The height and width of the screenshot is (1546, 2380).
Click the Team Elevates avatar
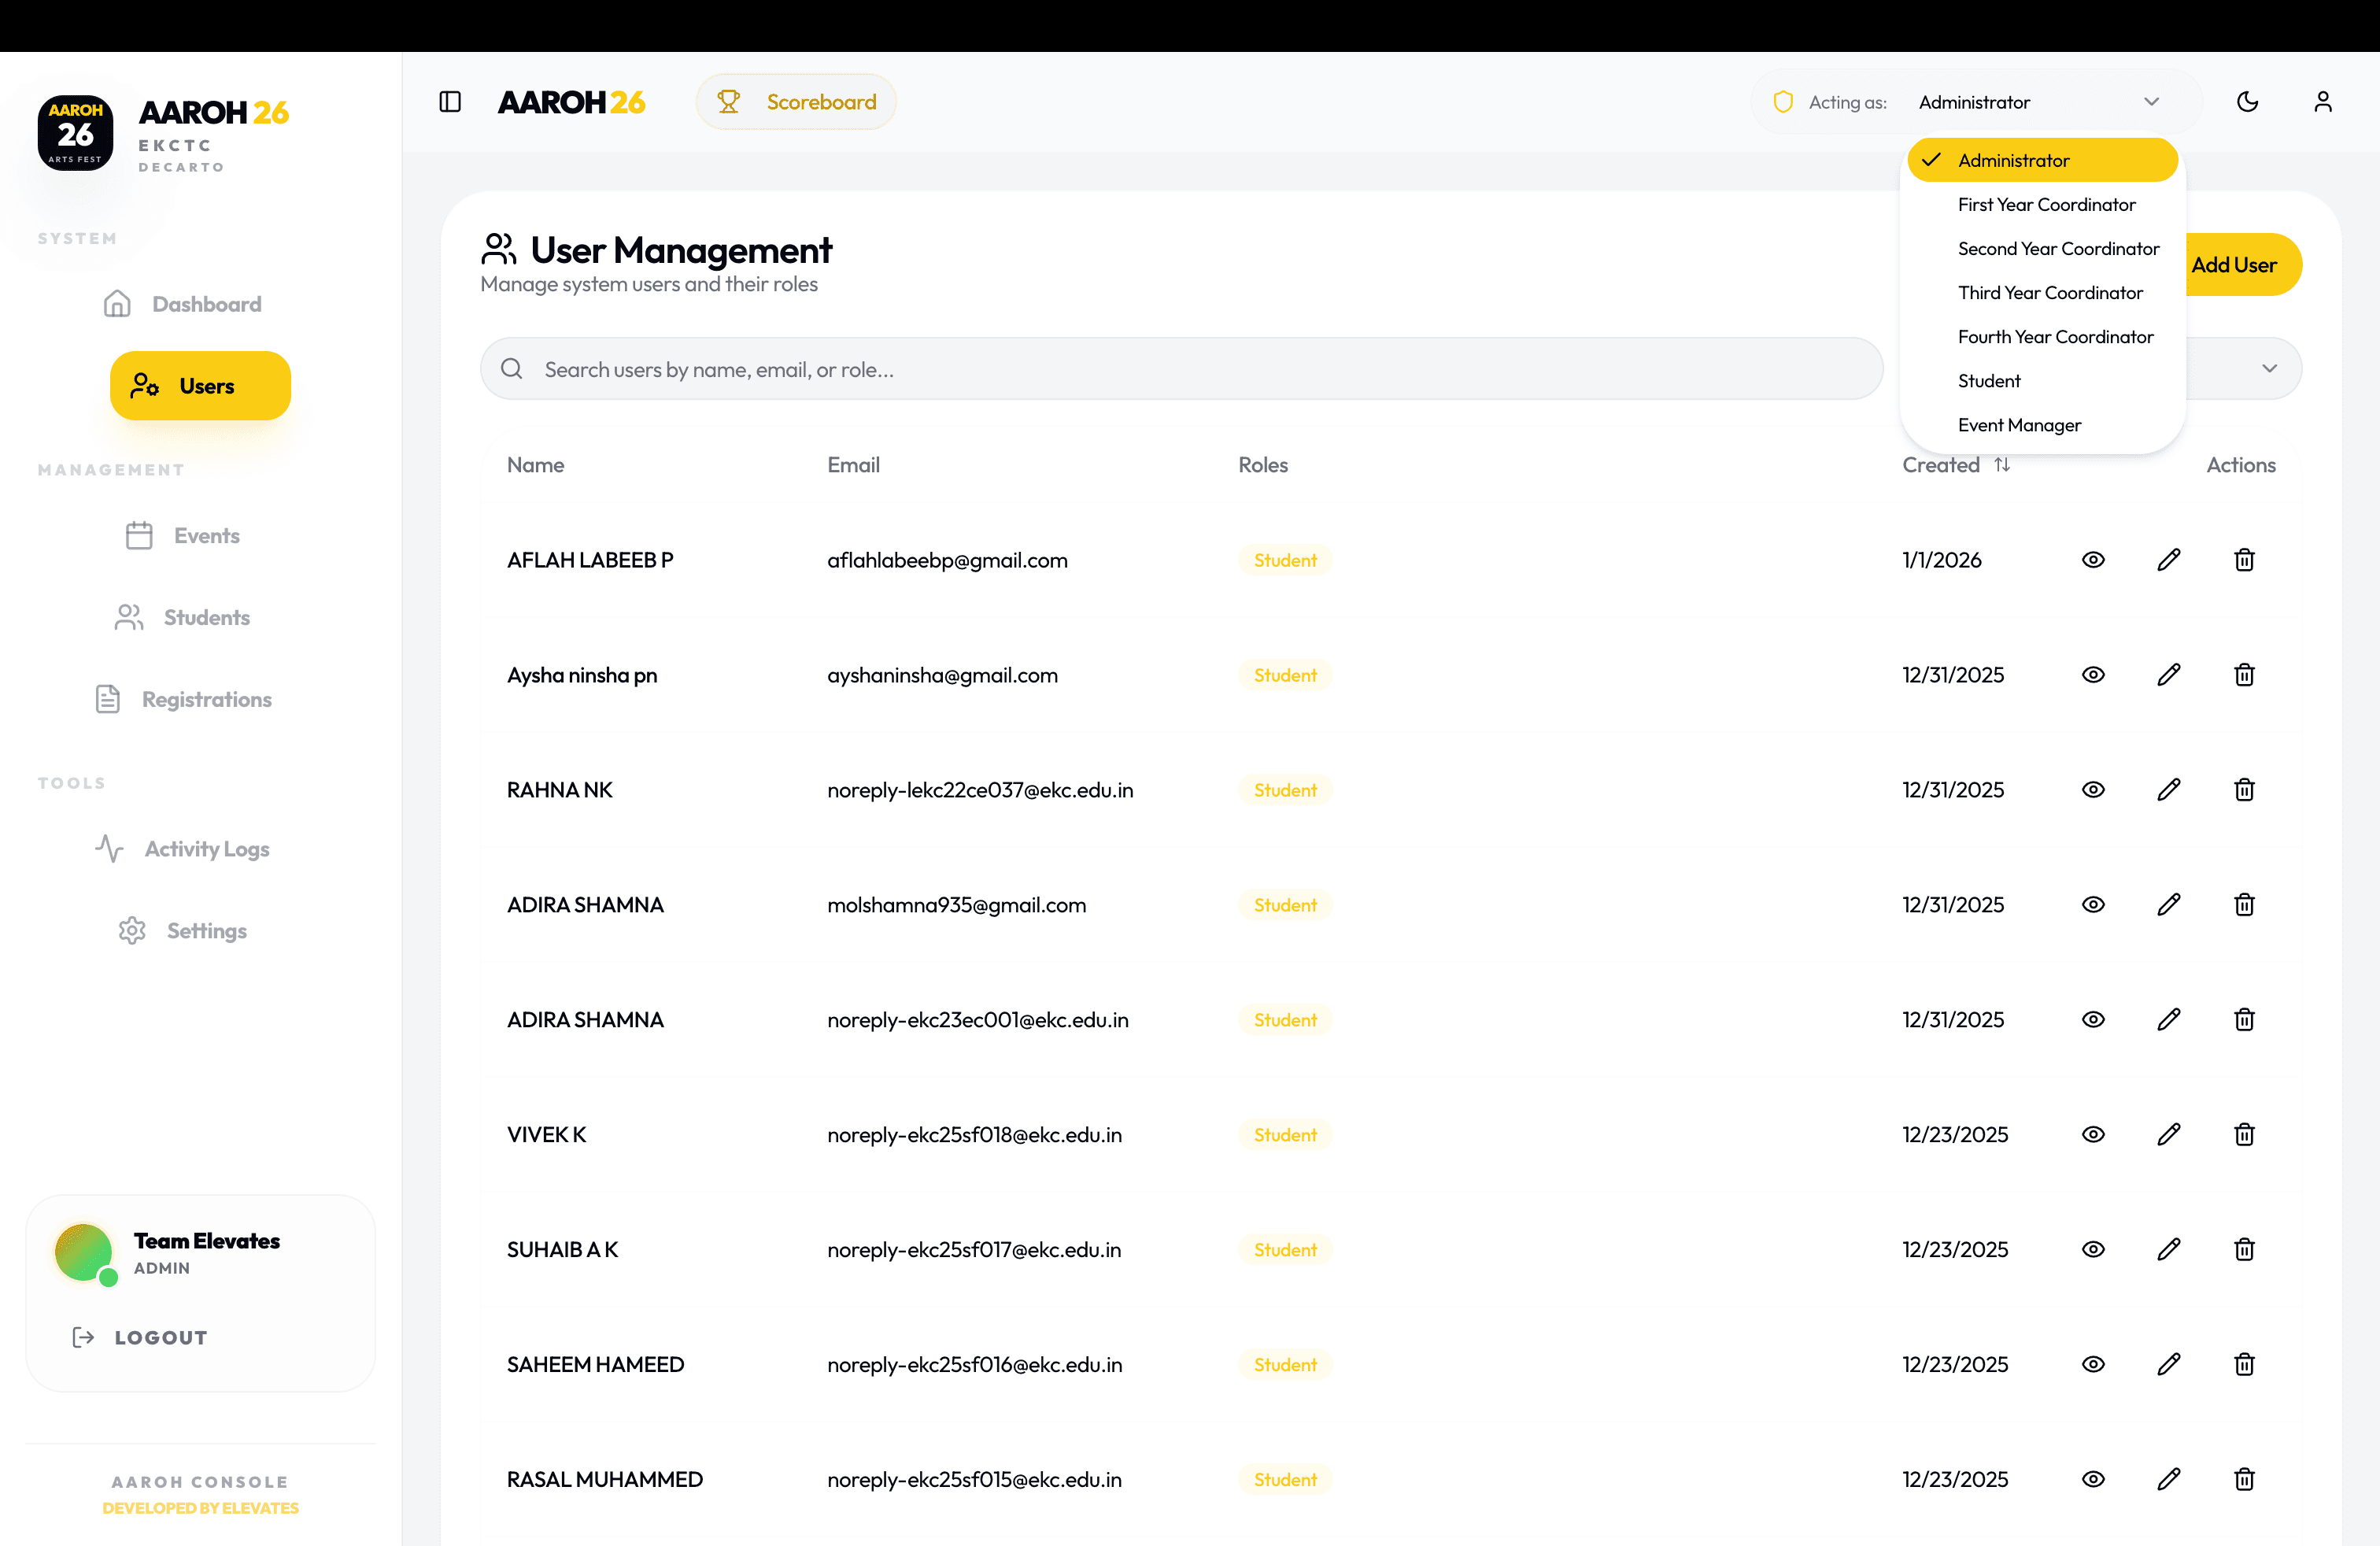pyautogui.click(x=84, y=1253)
